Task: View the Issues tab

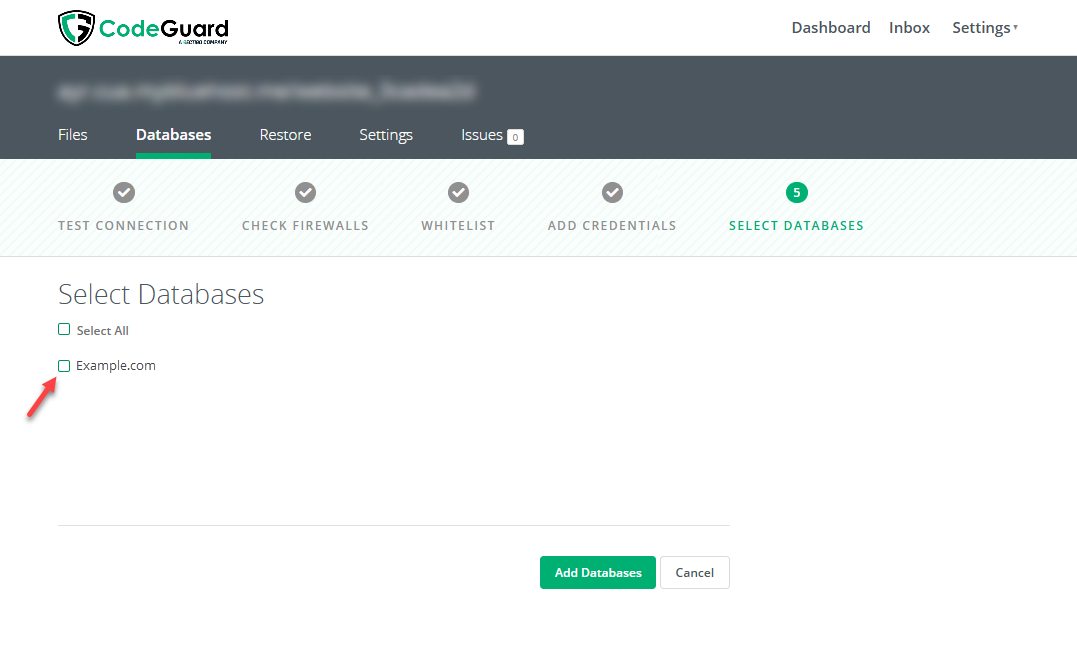Action: click(481, 135)
